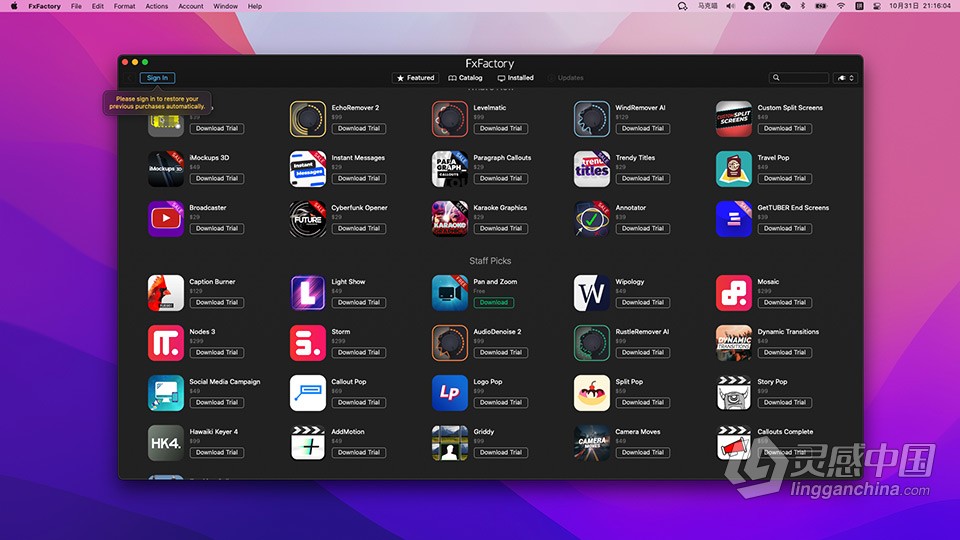Click the Dynamic Transitions icon
This screenshot has height=540, width=960.
(733, 343)
